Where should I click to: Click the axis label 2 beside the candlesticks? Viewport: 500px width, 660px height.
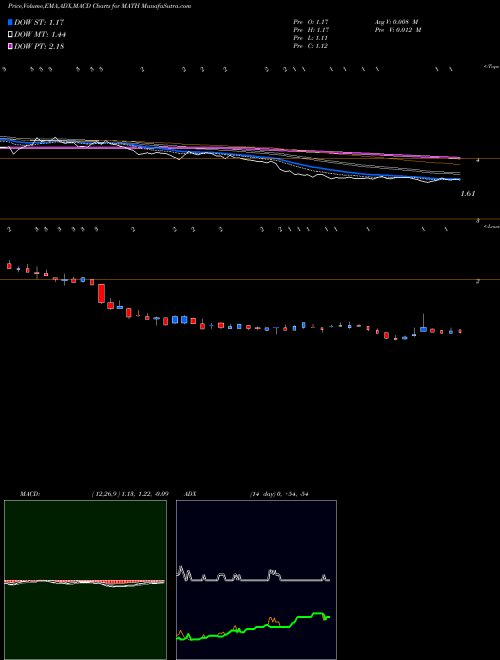pyautogui.click(x=477, y=281)
